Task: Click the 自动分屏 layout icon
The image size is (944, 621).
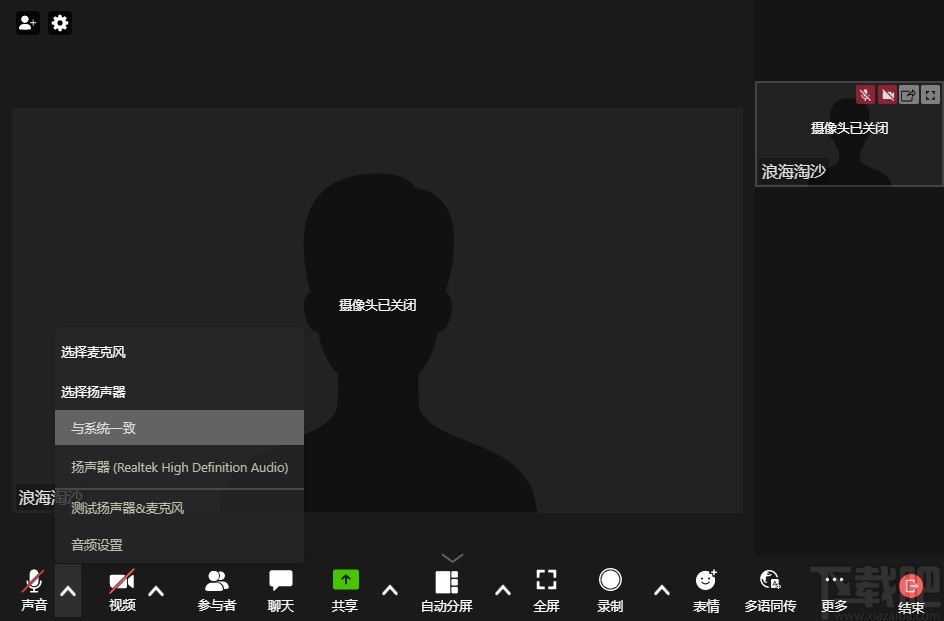Action: 446,589
